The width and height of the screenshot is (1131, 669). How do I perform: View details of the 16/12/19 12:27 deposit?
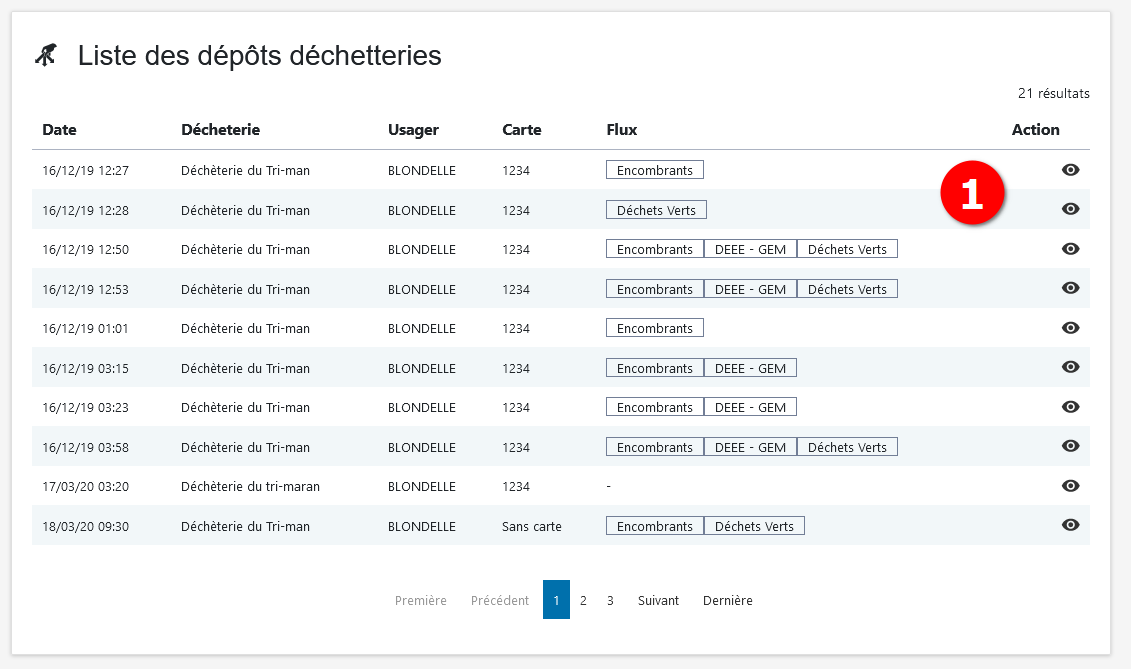pyautogui.click(x=1070, y=169)
